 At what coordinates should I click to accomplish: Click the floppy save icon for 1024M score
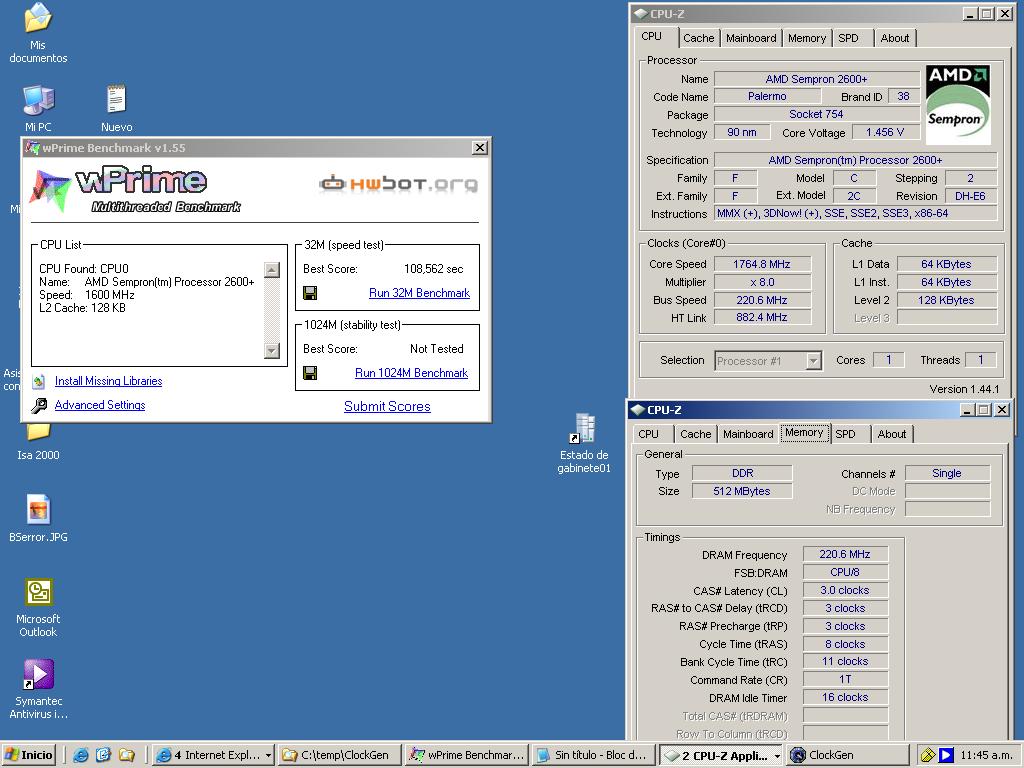310,373
